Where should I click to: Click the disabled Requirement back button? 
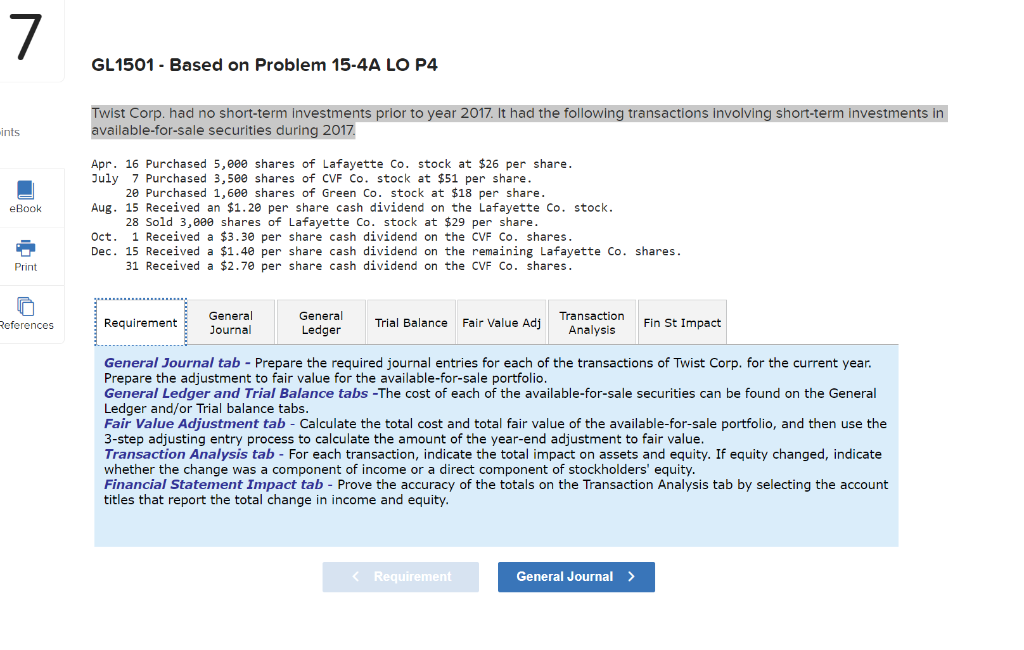pyautogui.click(x=400, y=577)
